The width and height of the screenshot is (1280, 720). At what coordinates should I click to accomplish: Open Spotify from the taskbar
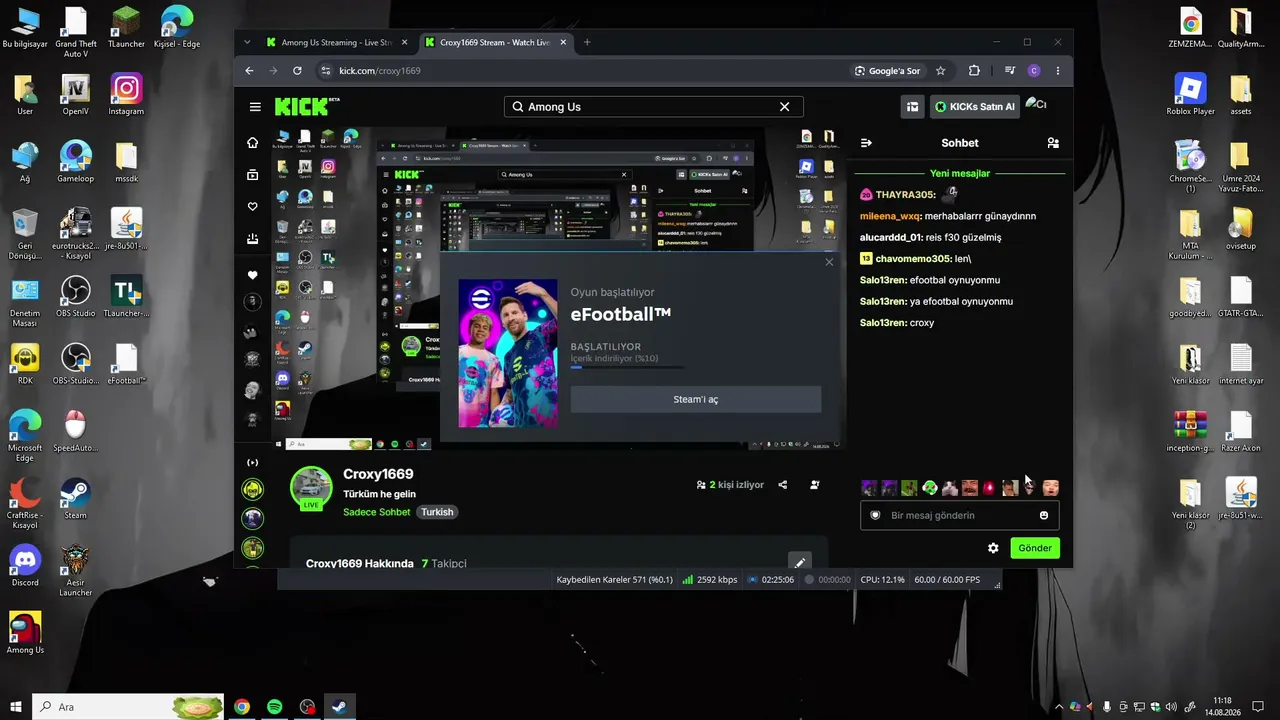(x=275, y=707)
